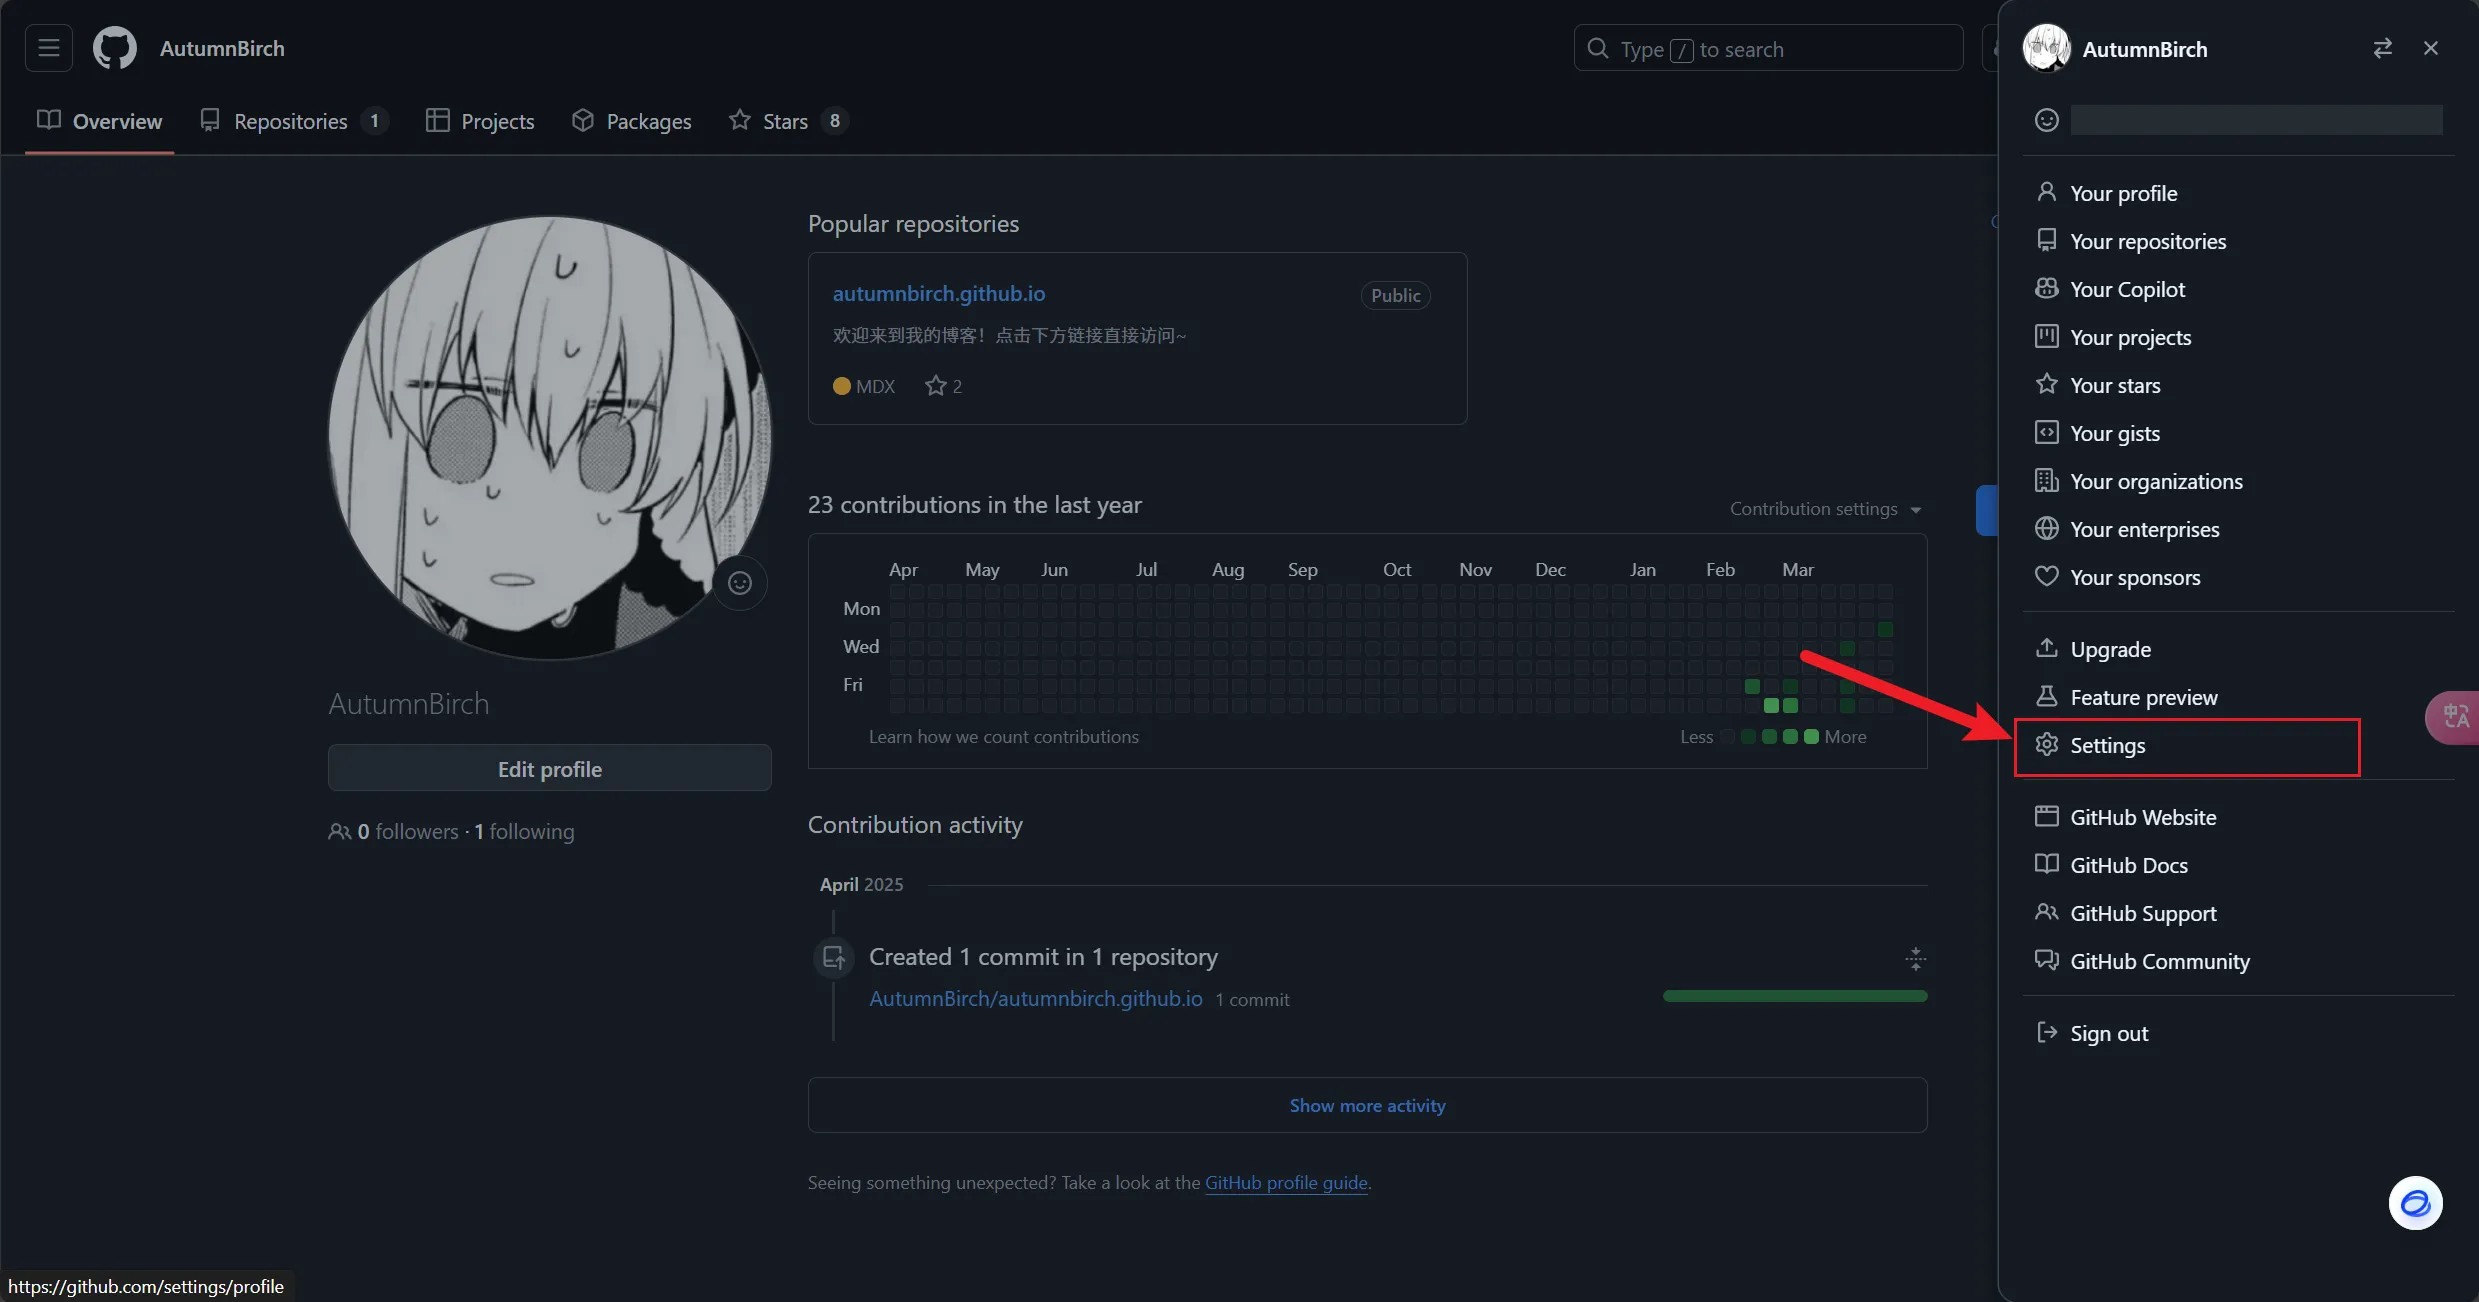The image size is (2479, 1302).
Task: Click Learn how we count contributions link
Action: click(x=1003, y=737)
